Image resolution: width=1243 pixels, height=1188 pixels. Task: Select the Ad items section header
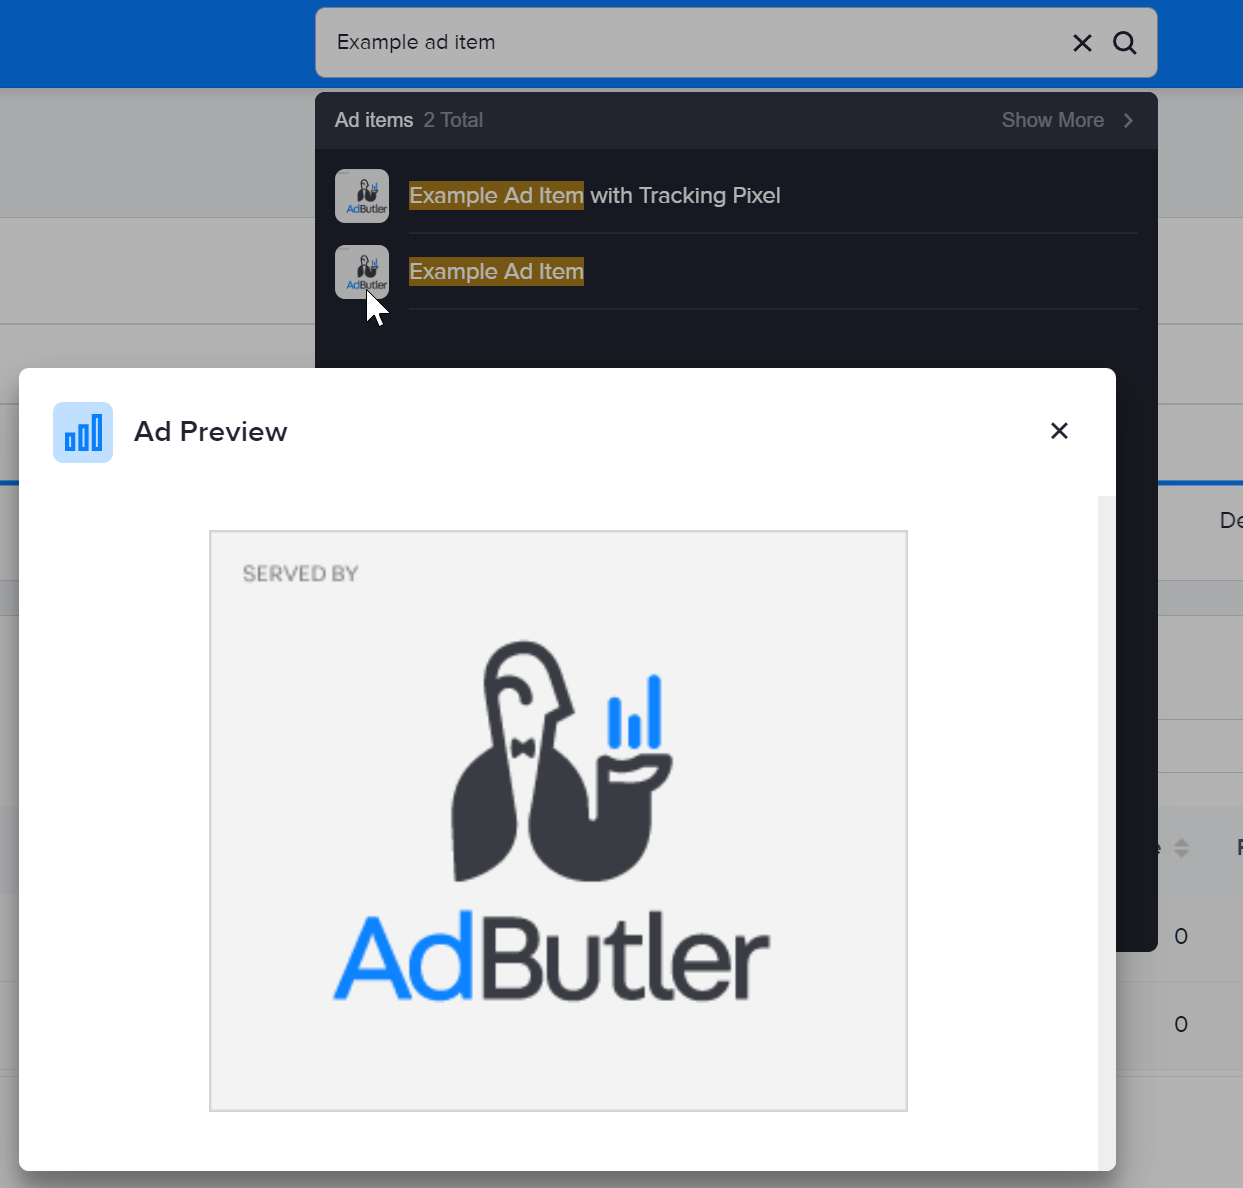click(x=373, y=120)
